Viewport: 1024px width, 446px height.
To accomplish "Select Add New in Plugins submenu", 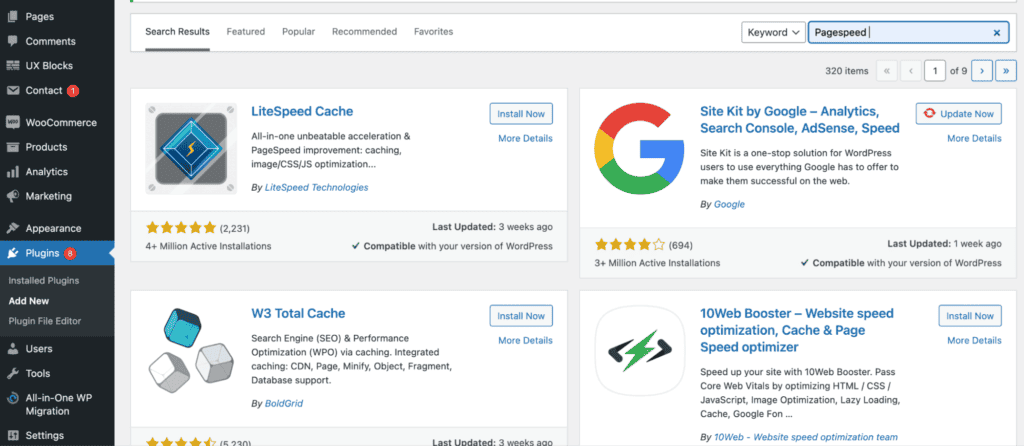I will tap(29, 301).
